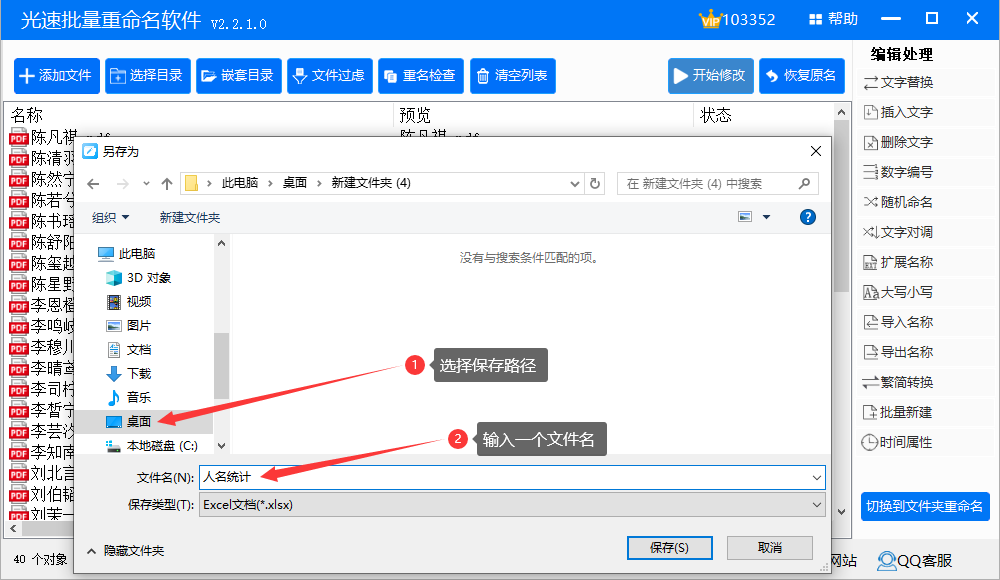Viewport: 1000px width, 580px height.
Task: Click the 状态 column header
Action: tap(716, 115)
